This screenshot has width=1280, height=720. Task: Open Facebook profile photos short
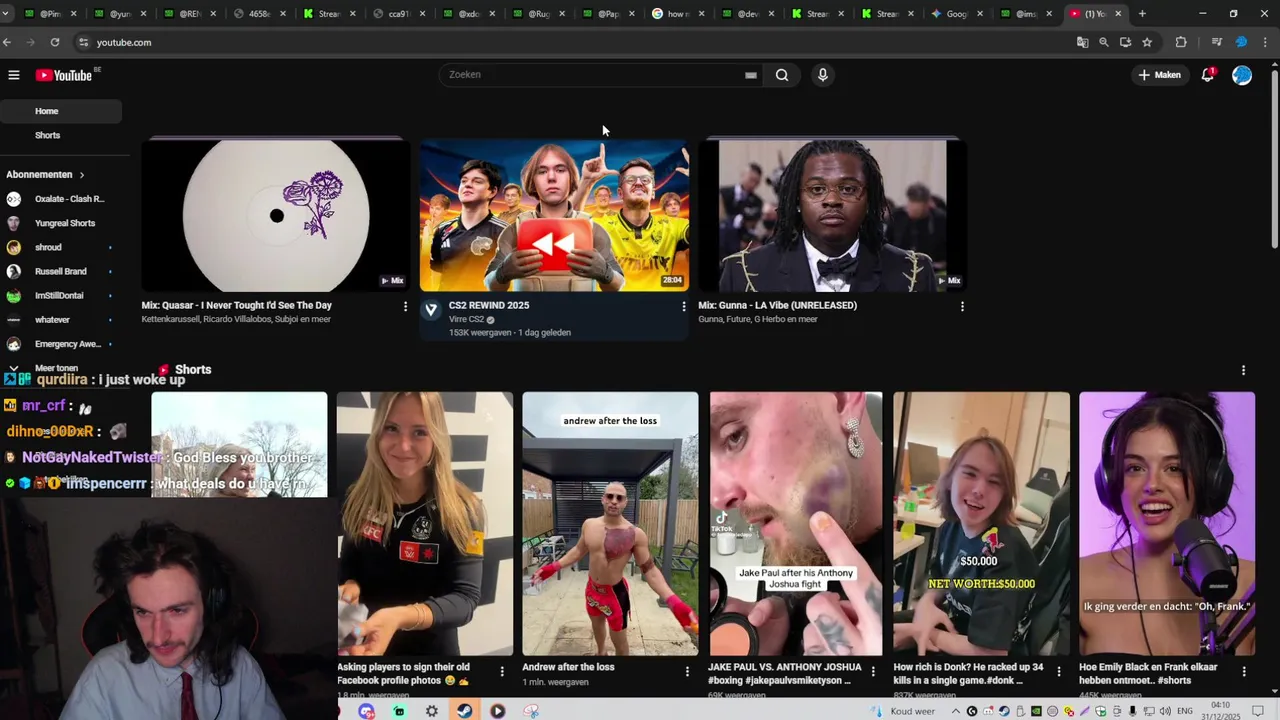[425, 523]
